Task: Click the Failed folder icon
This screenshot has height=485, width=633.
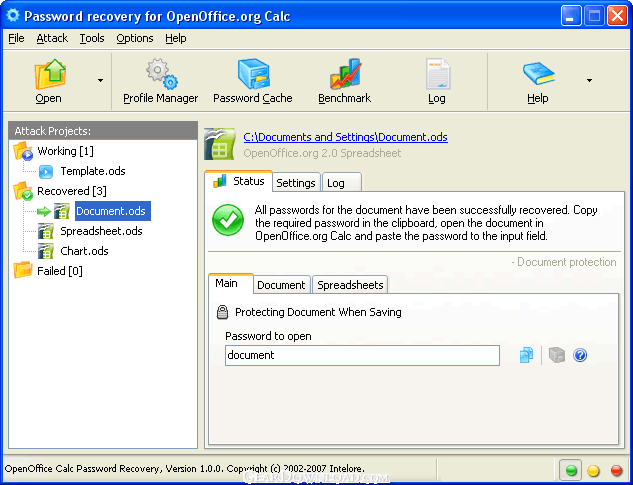Action: (x=23, y=271)
